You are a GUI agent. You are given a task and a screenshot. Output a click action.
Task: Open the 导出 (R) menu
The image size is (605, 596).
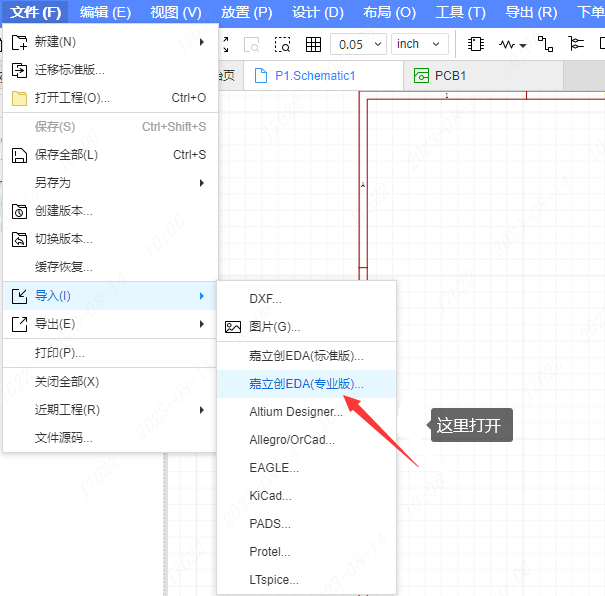[x=531, y=13]
